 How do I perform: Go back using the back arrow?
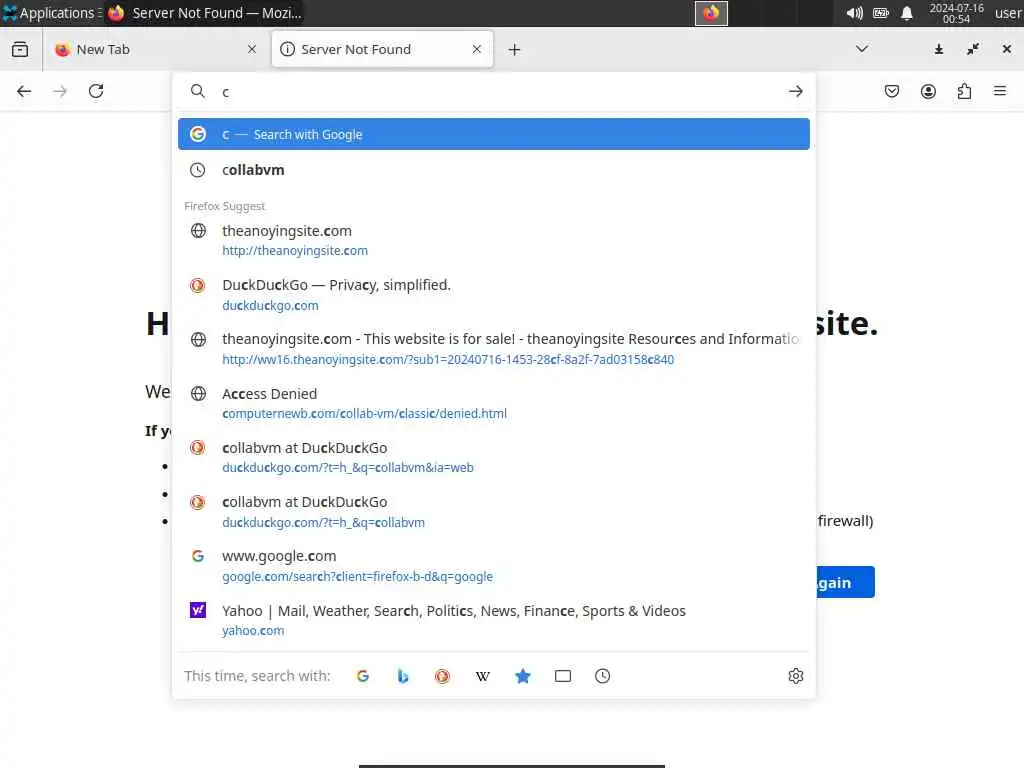(x=24, y=91)
